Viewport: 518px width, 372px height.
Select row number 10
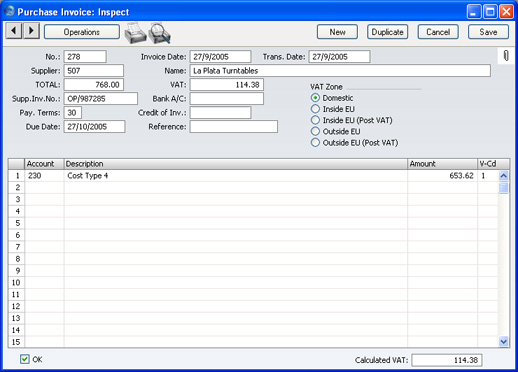point(17,283)
